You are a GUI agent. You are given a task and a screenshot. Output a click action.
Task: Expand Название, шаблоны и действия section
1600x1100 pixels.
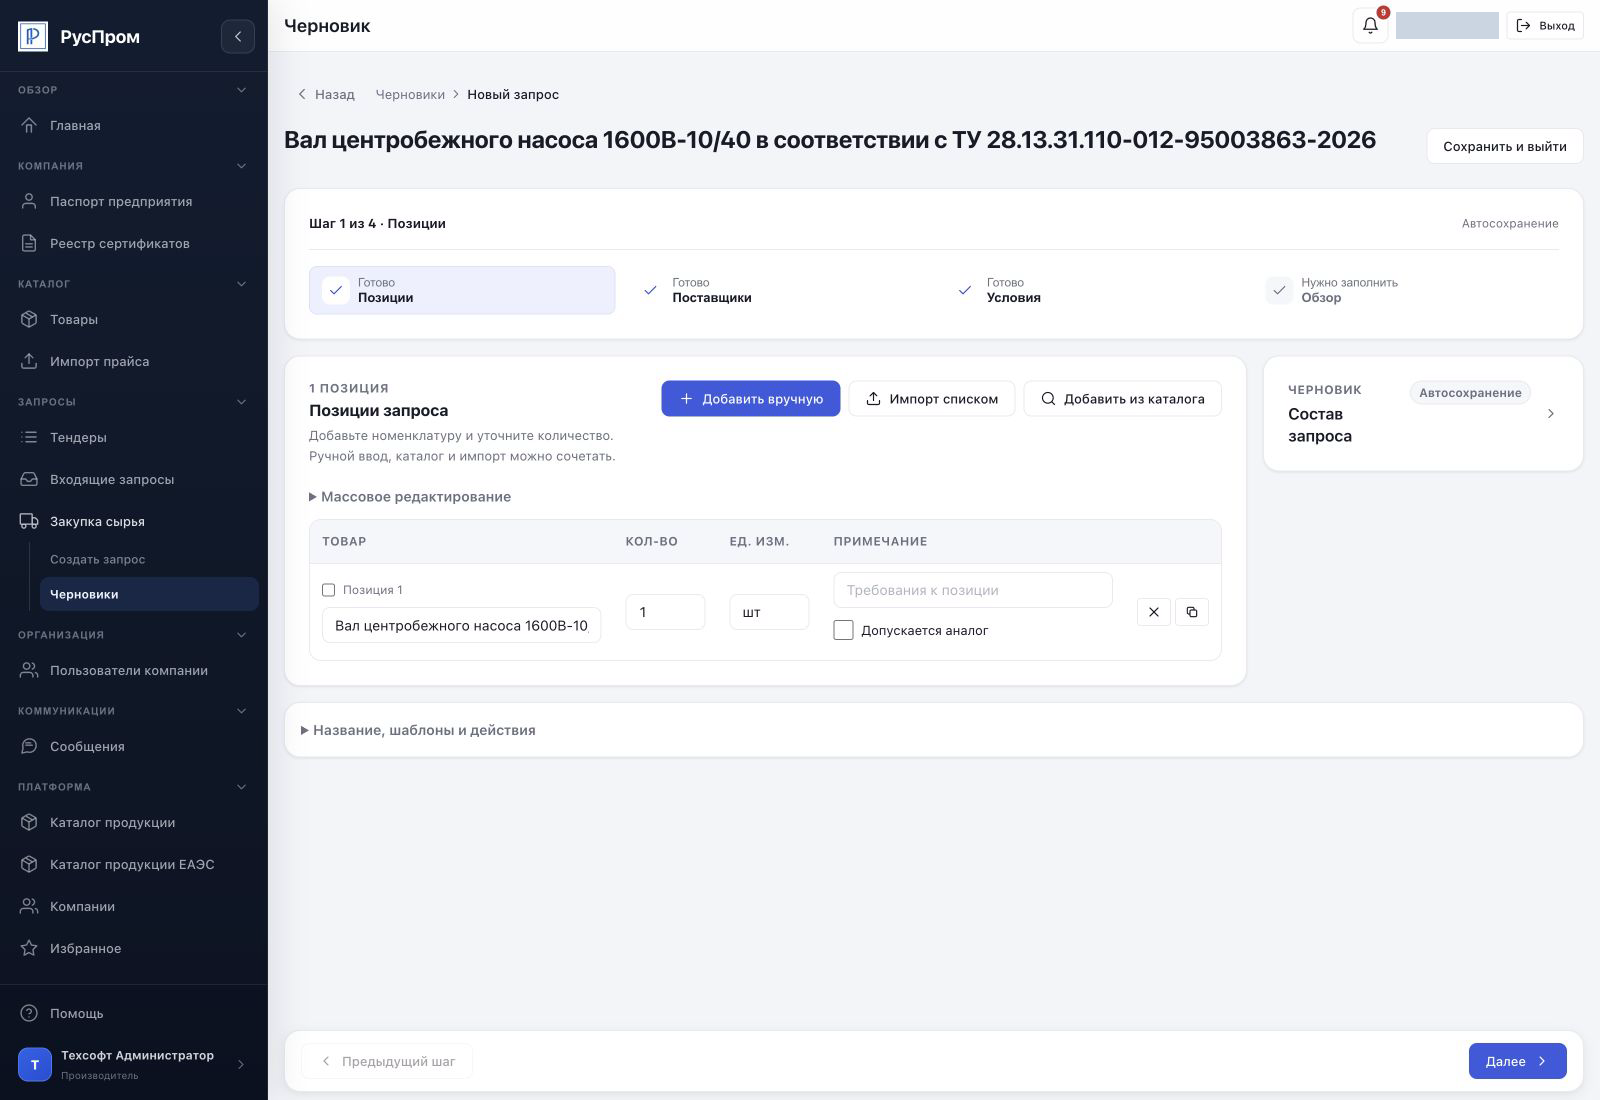418,730
